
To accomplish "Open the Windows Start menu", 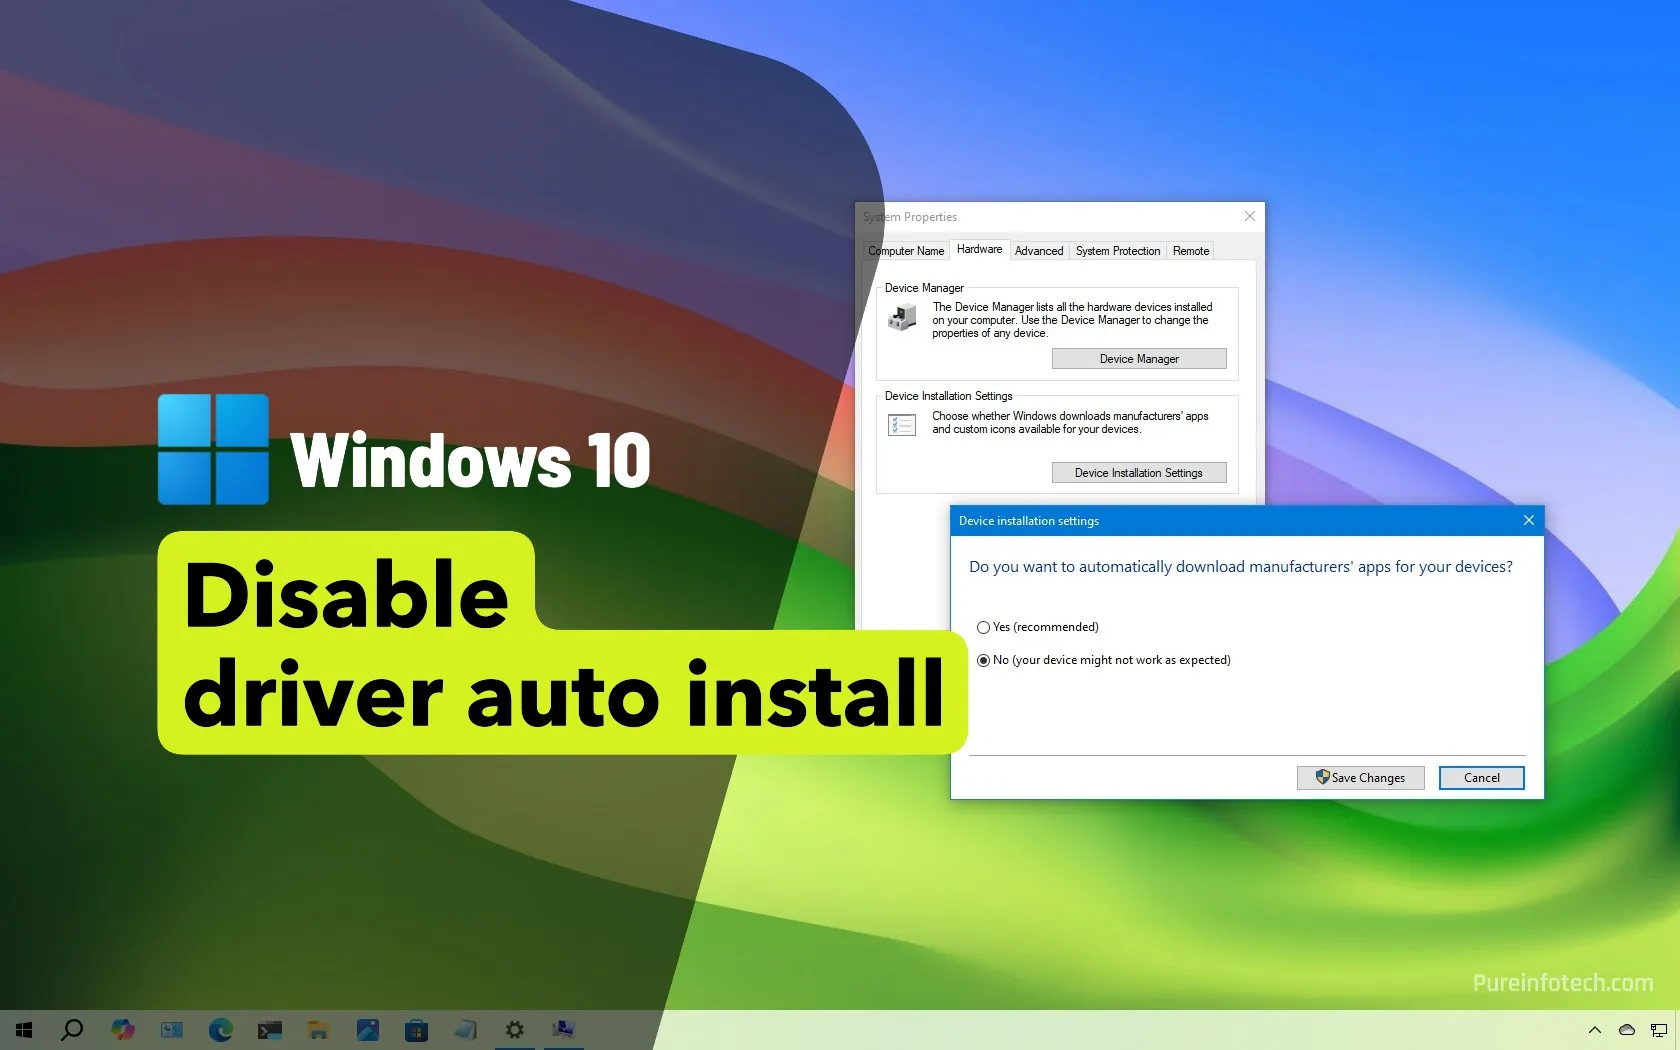I will pyautogui.click(x=24, y=1029).
